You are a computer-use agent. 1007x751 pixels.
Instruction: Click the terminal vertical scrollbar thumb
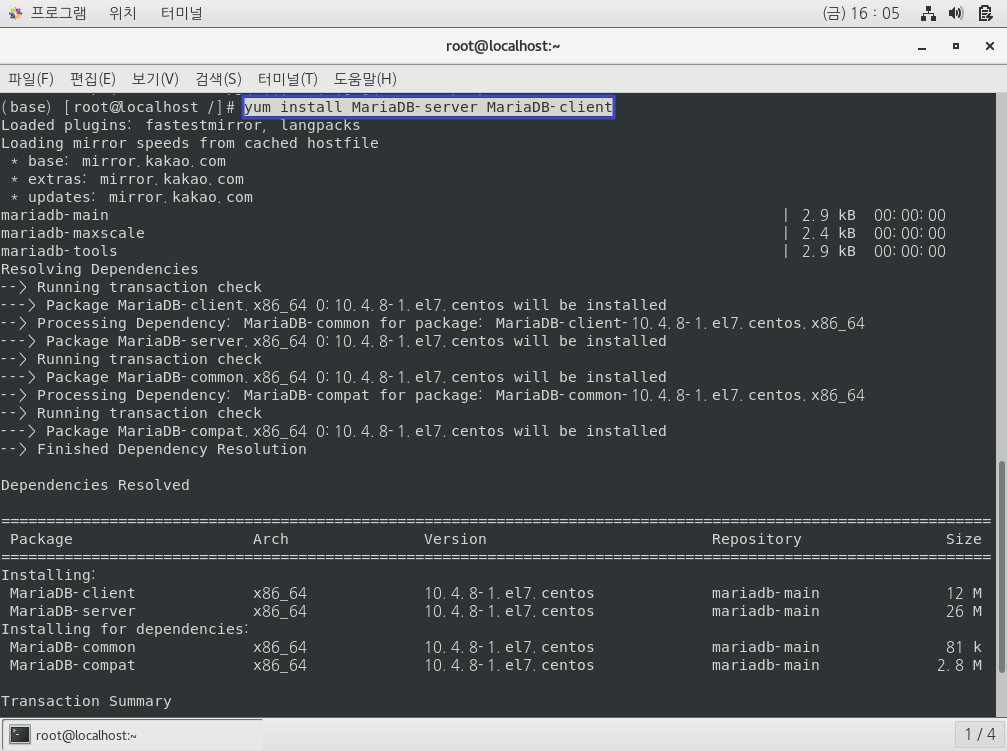point(1001,567)
